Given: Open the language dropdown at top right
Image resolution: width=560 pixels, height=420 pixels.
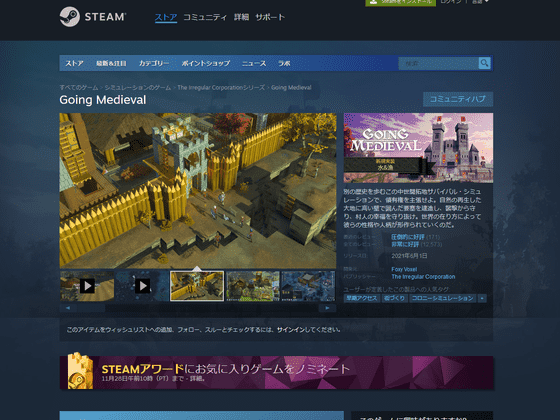Looking at the screenshot, I should [480, 2].
